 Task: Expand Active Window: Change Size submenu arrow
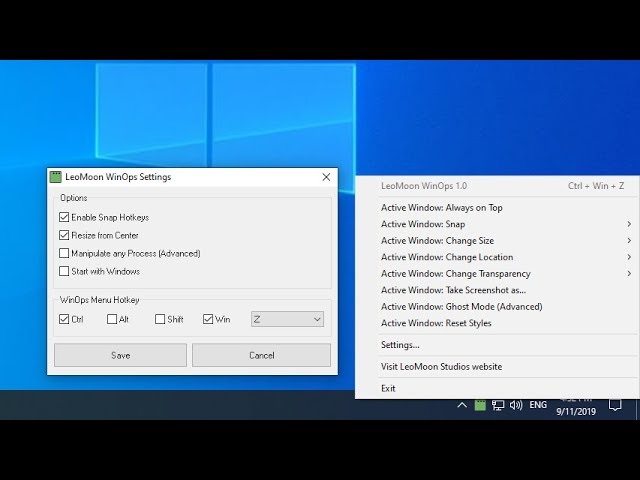tap(629, 240)
